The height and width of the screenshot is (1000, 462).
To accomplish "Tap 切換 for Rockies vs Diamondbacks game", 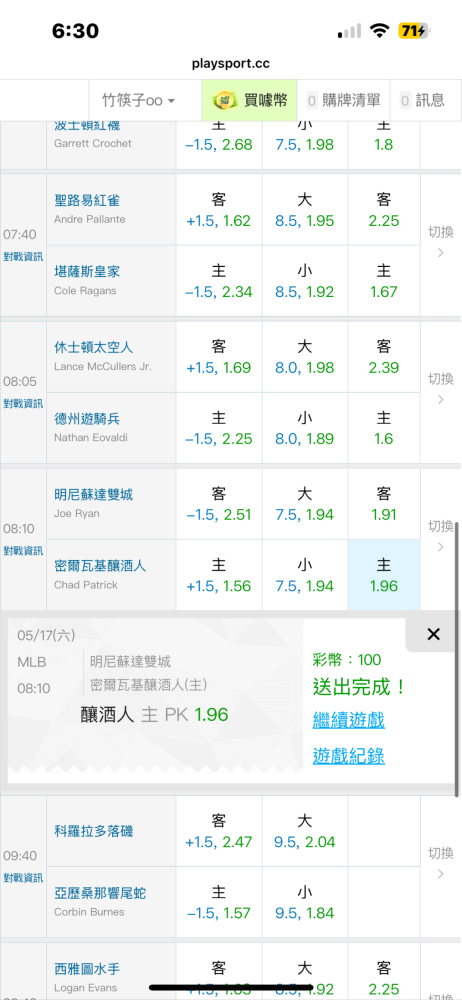I will [x=440, y=862].
